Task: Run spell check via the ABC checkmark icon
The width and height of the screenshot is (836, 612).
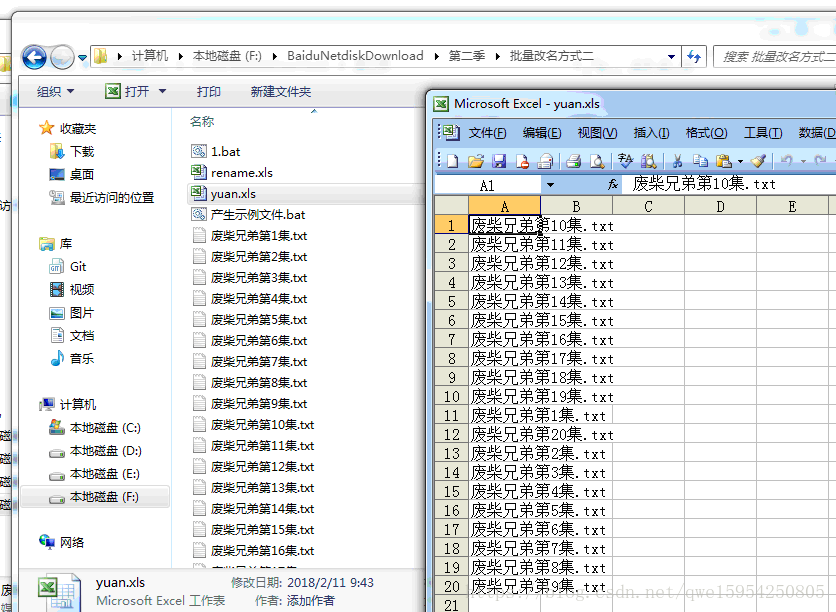Action: [x=625, y=161]
